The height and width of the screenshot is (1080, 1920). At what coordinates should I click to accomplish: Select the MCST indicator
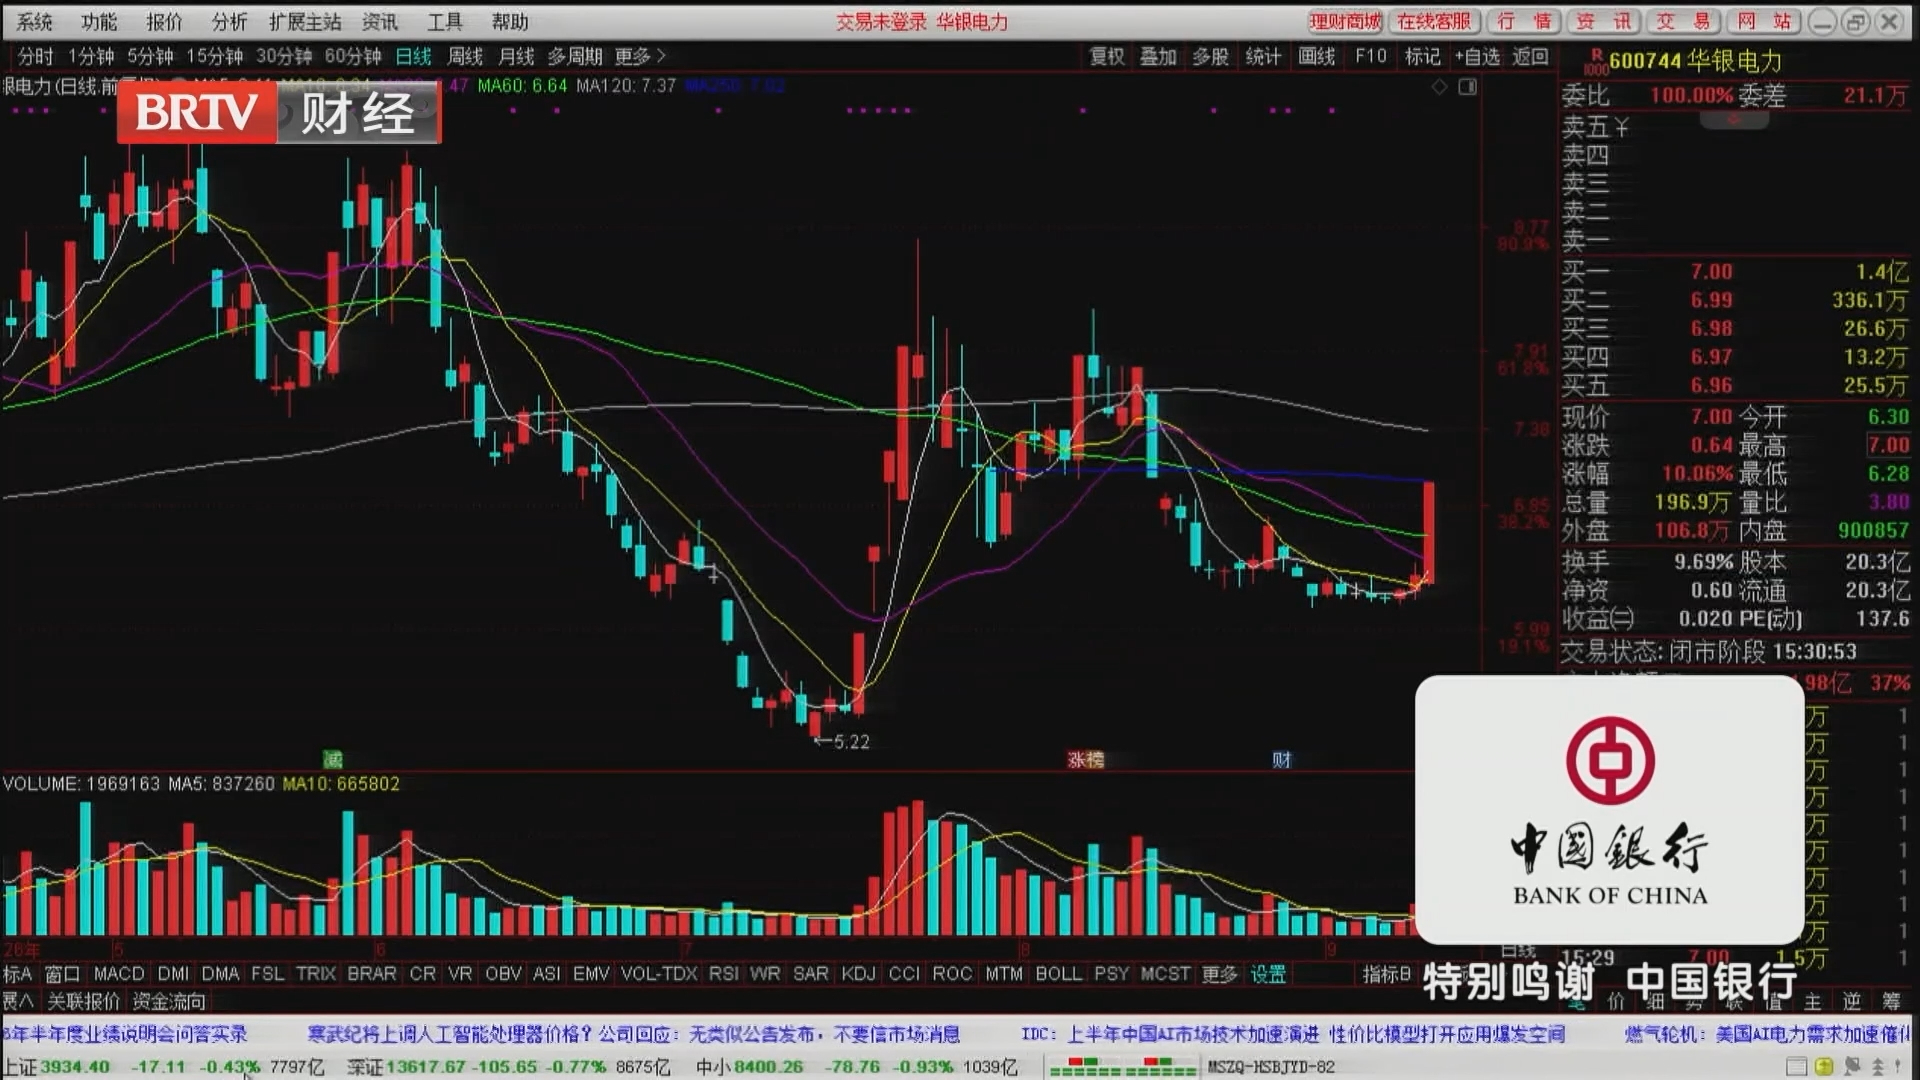(1166, 974)
